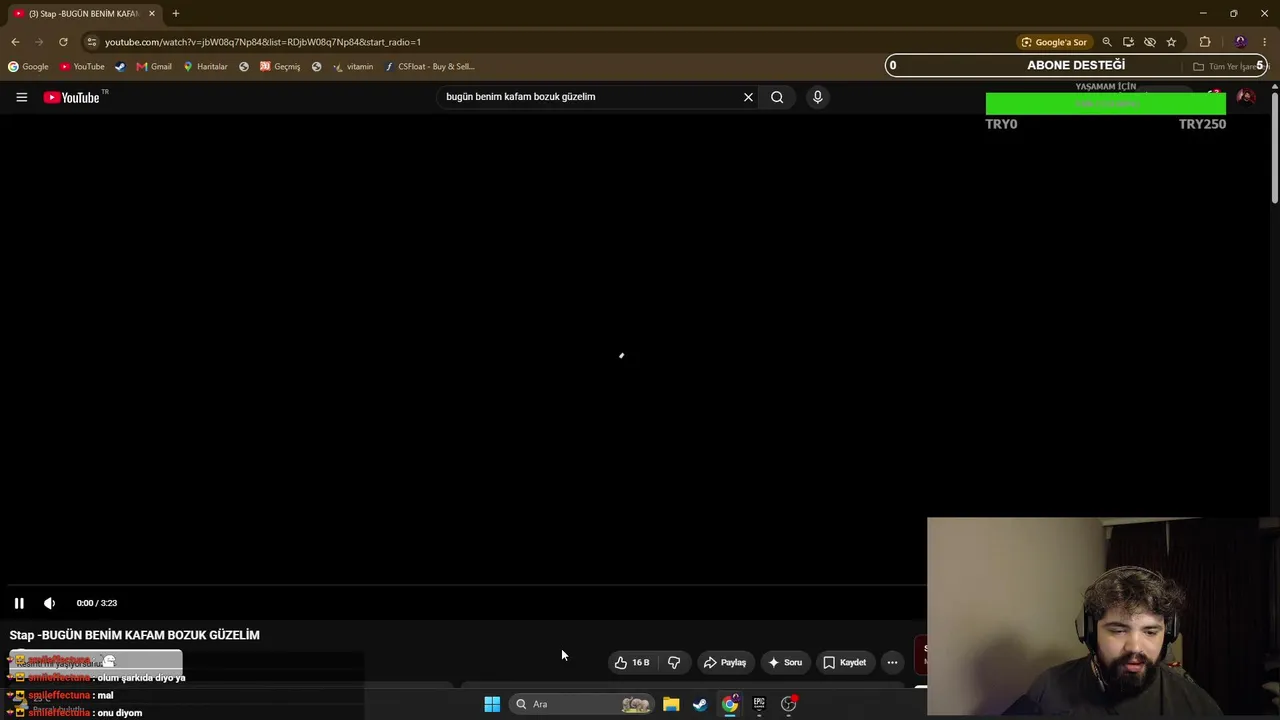Open the YouTube account avatar menu
The image size is (1280, 720).
[x=1245, y=97]
